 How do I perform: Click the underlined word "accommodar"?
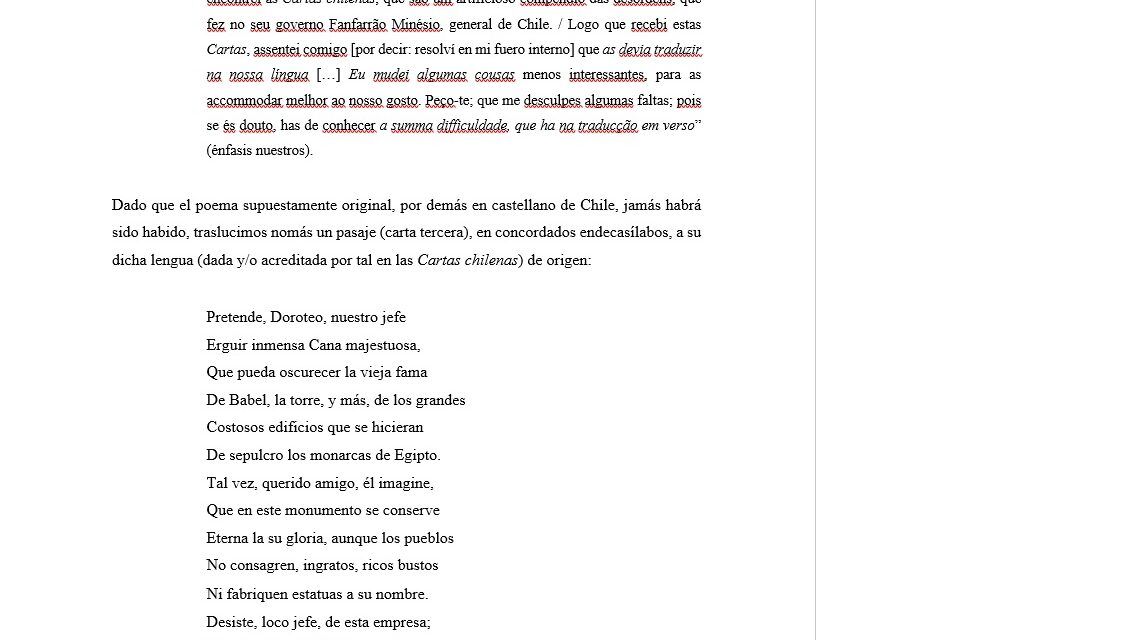coord(244,100)
